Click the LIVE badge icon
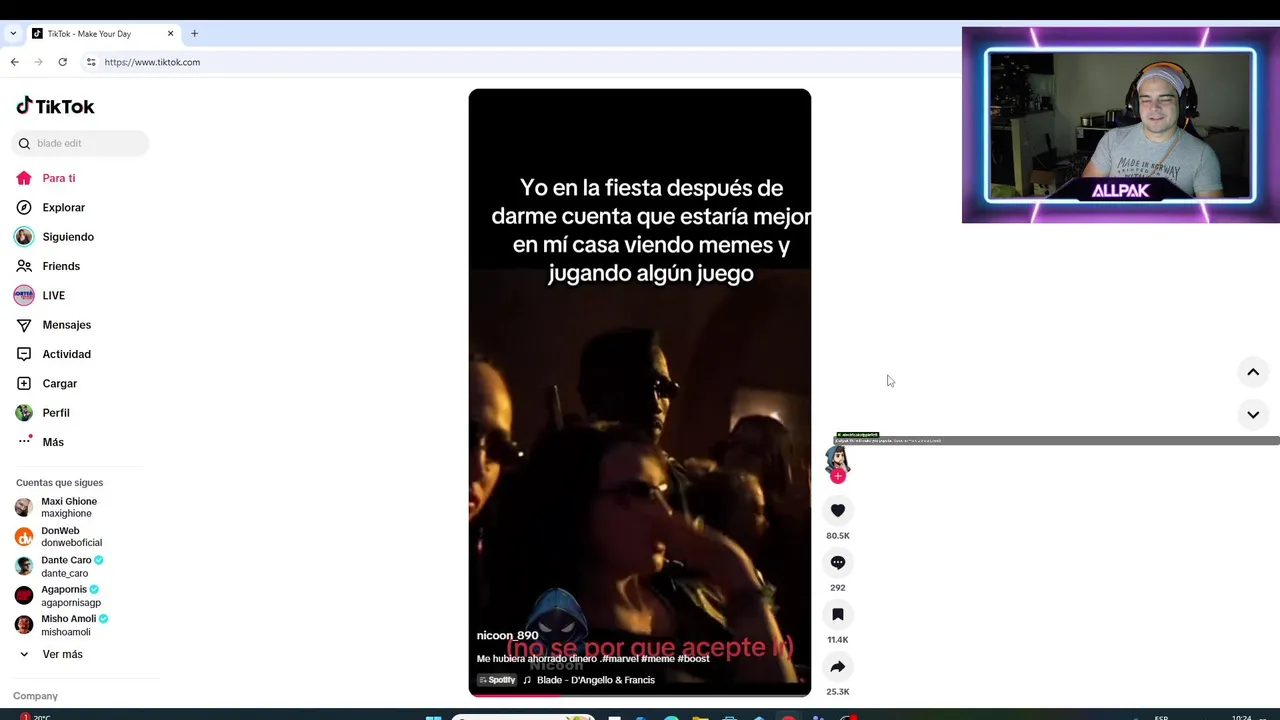This screenshot has height=720, width=1280. click(24, 295)
